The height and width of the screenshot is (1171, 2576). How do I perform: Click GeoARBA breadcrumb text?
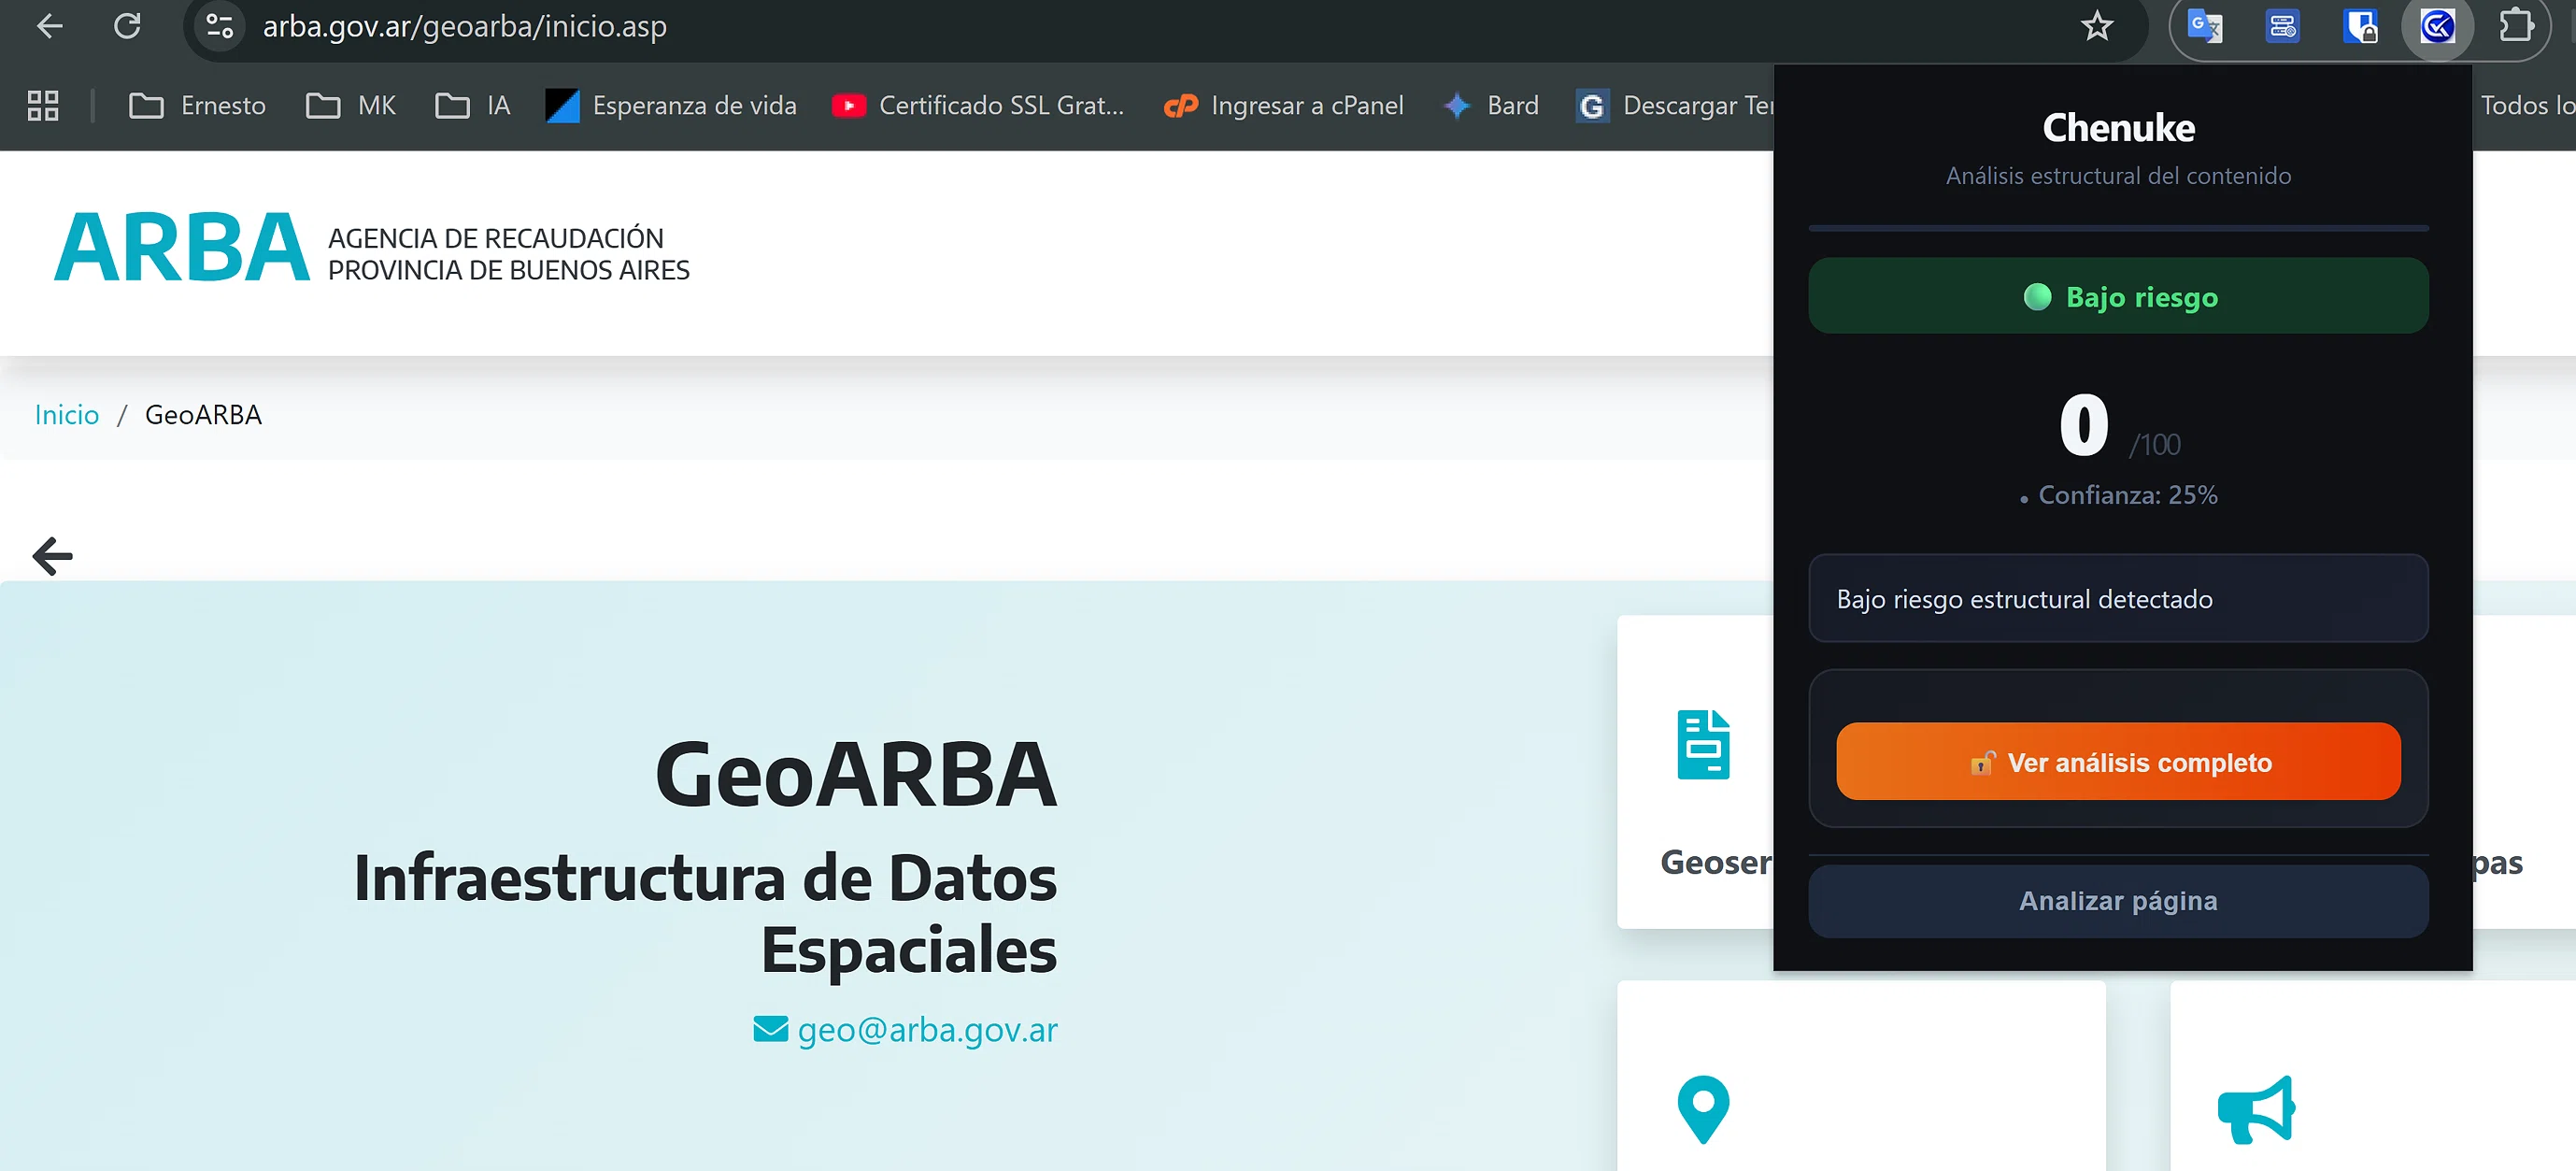[x=203, y=414]
